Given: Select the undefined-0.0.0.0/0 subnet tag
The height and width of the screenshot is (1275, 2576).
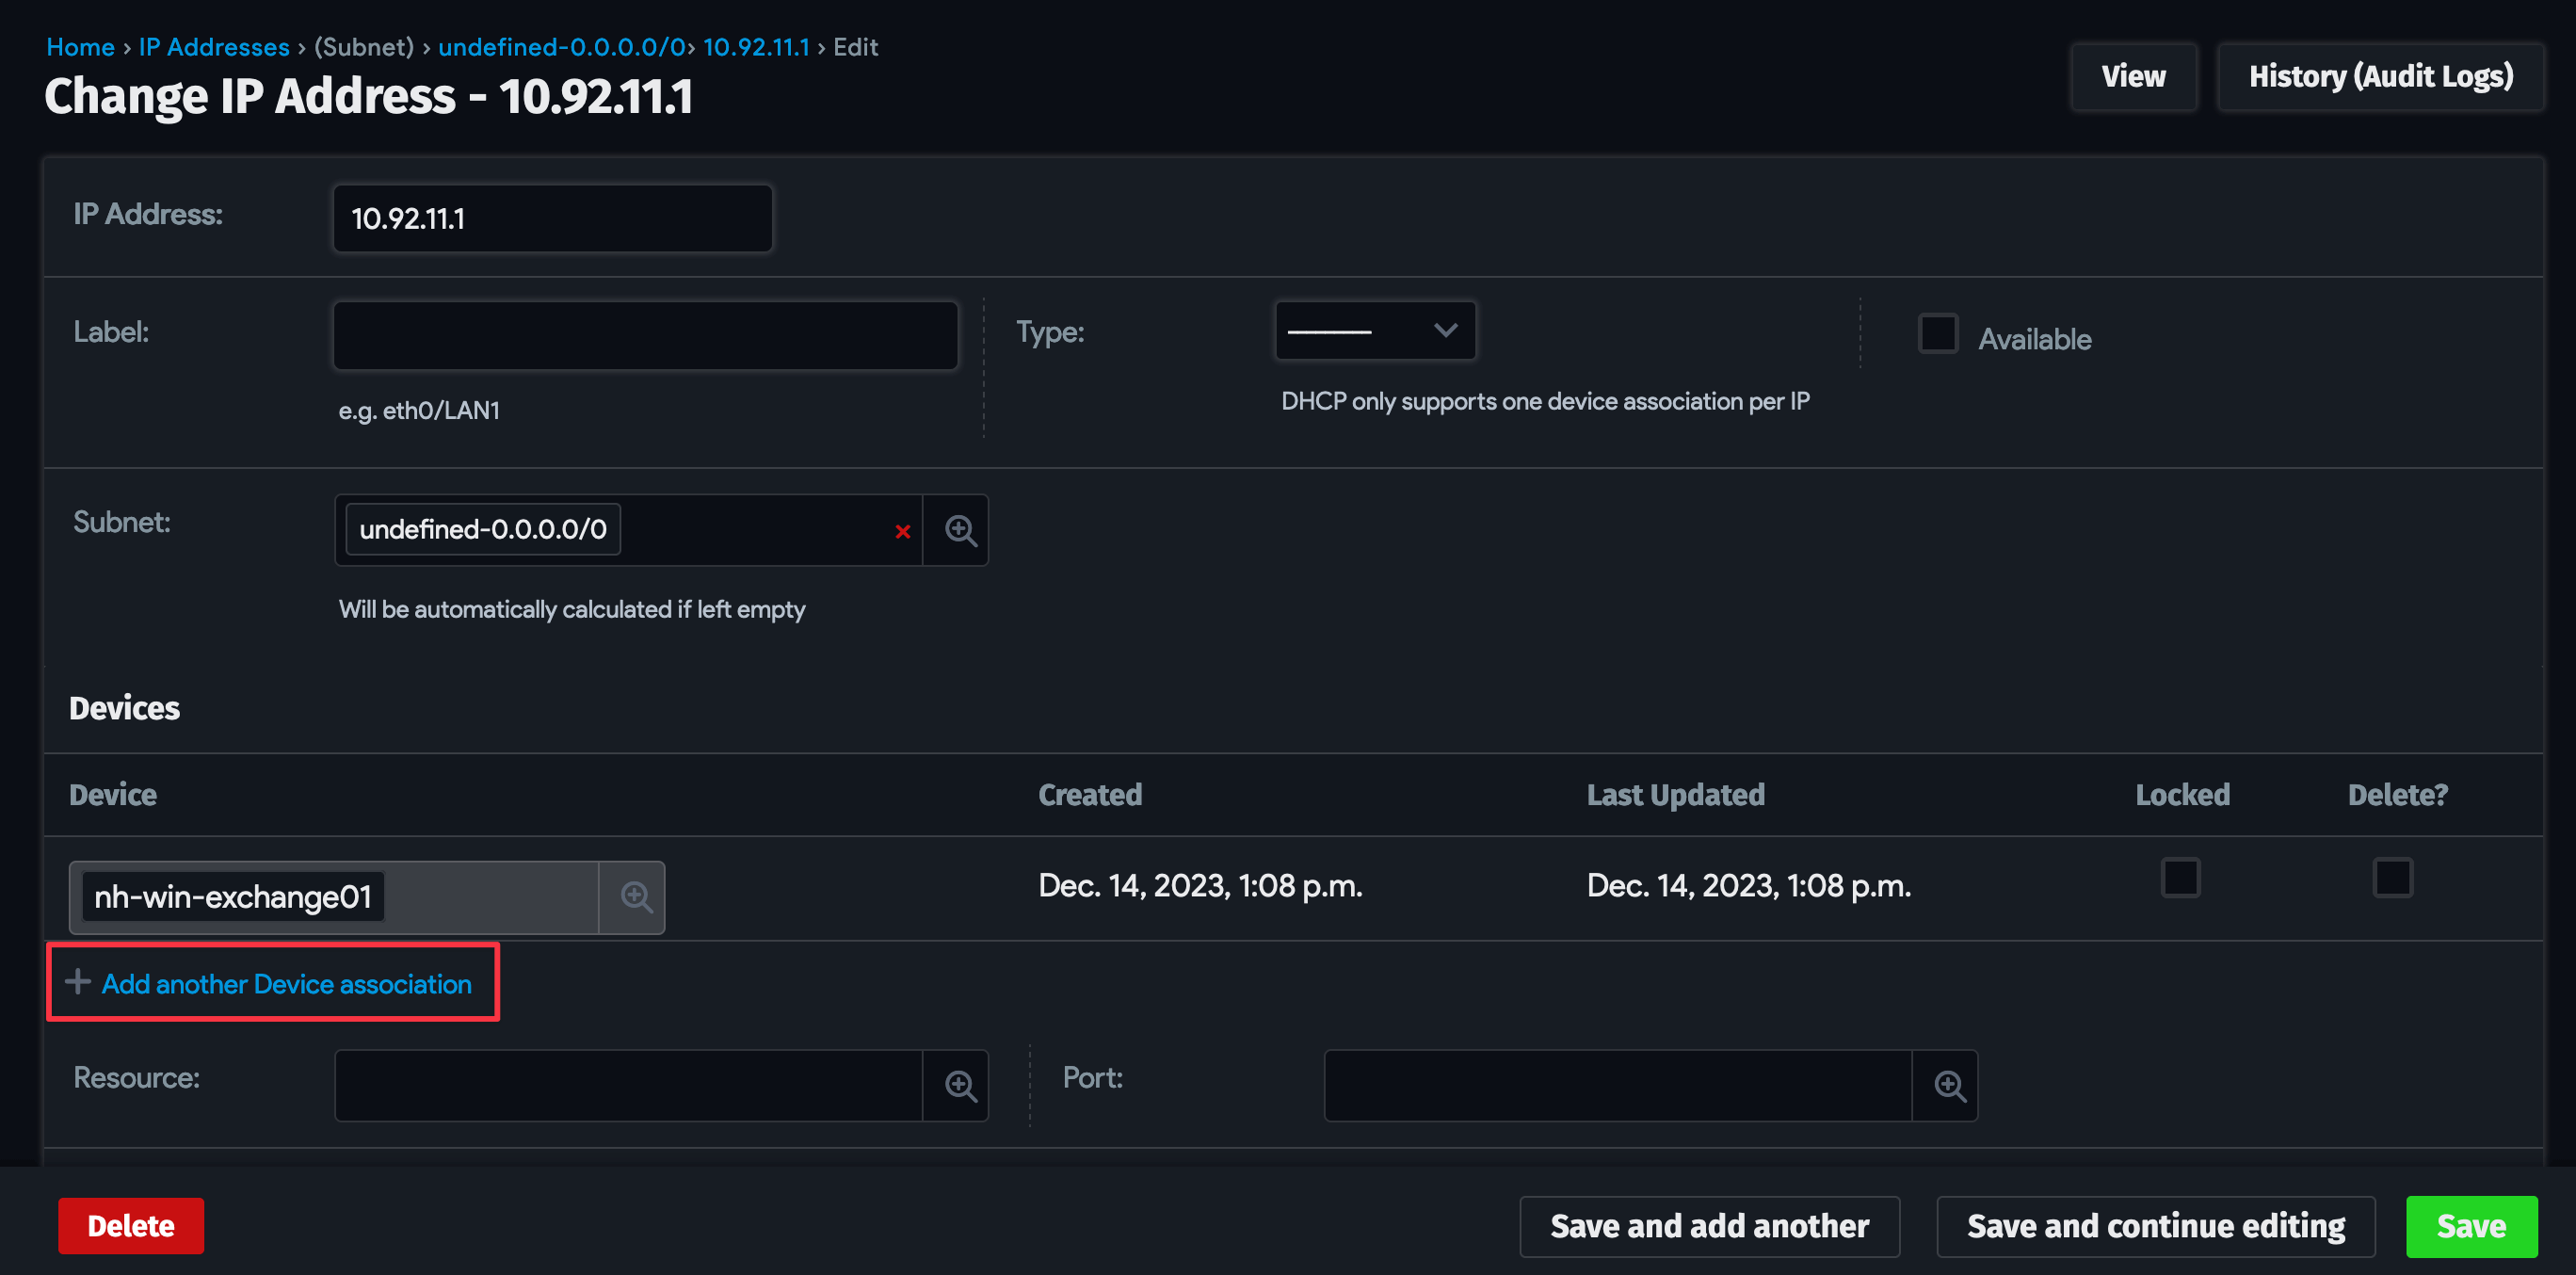Looking at the screenshot, I should tap(483, 529).
